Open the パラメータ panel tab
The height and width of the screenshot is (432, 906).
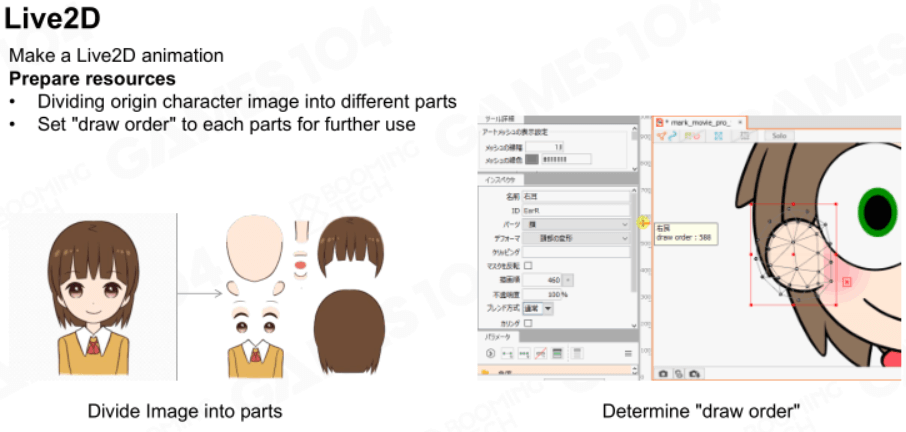click(497, 337)
